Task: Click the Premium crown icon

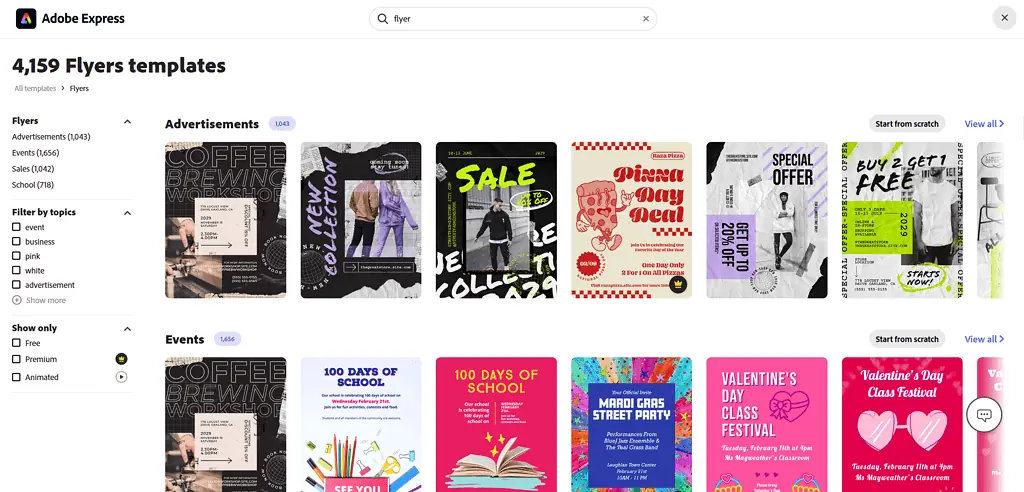Action: pos(121,359)
